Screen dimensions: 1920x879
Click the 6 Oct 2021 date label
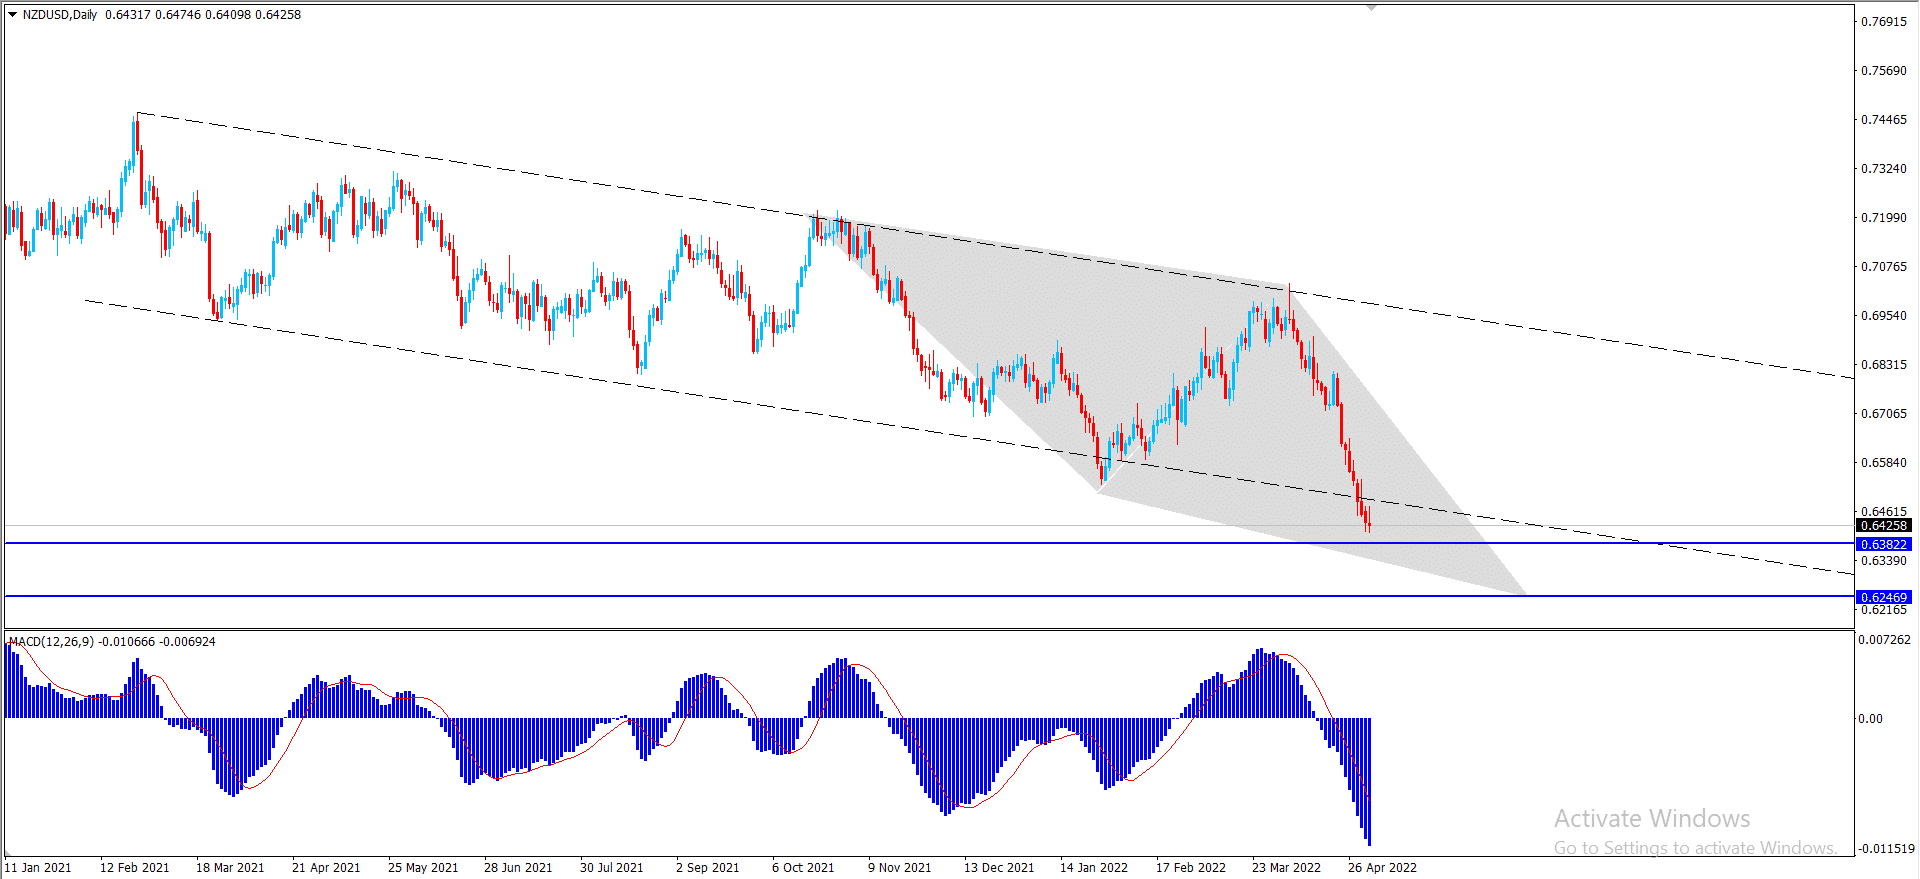(803, 867)
